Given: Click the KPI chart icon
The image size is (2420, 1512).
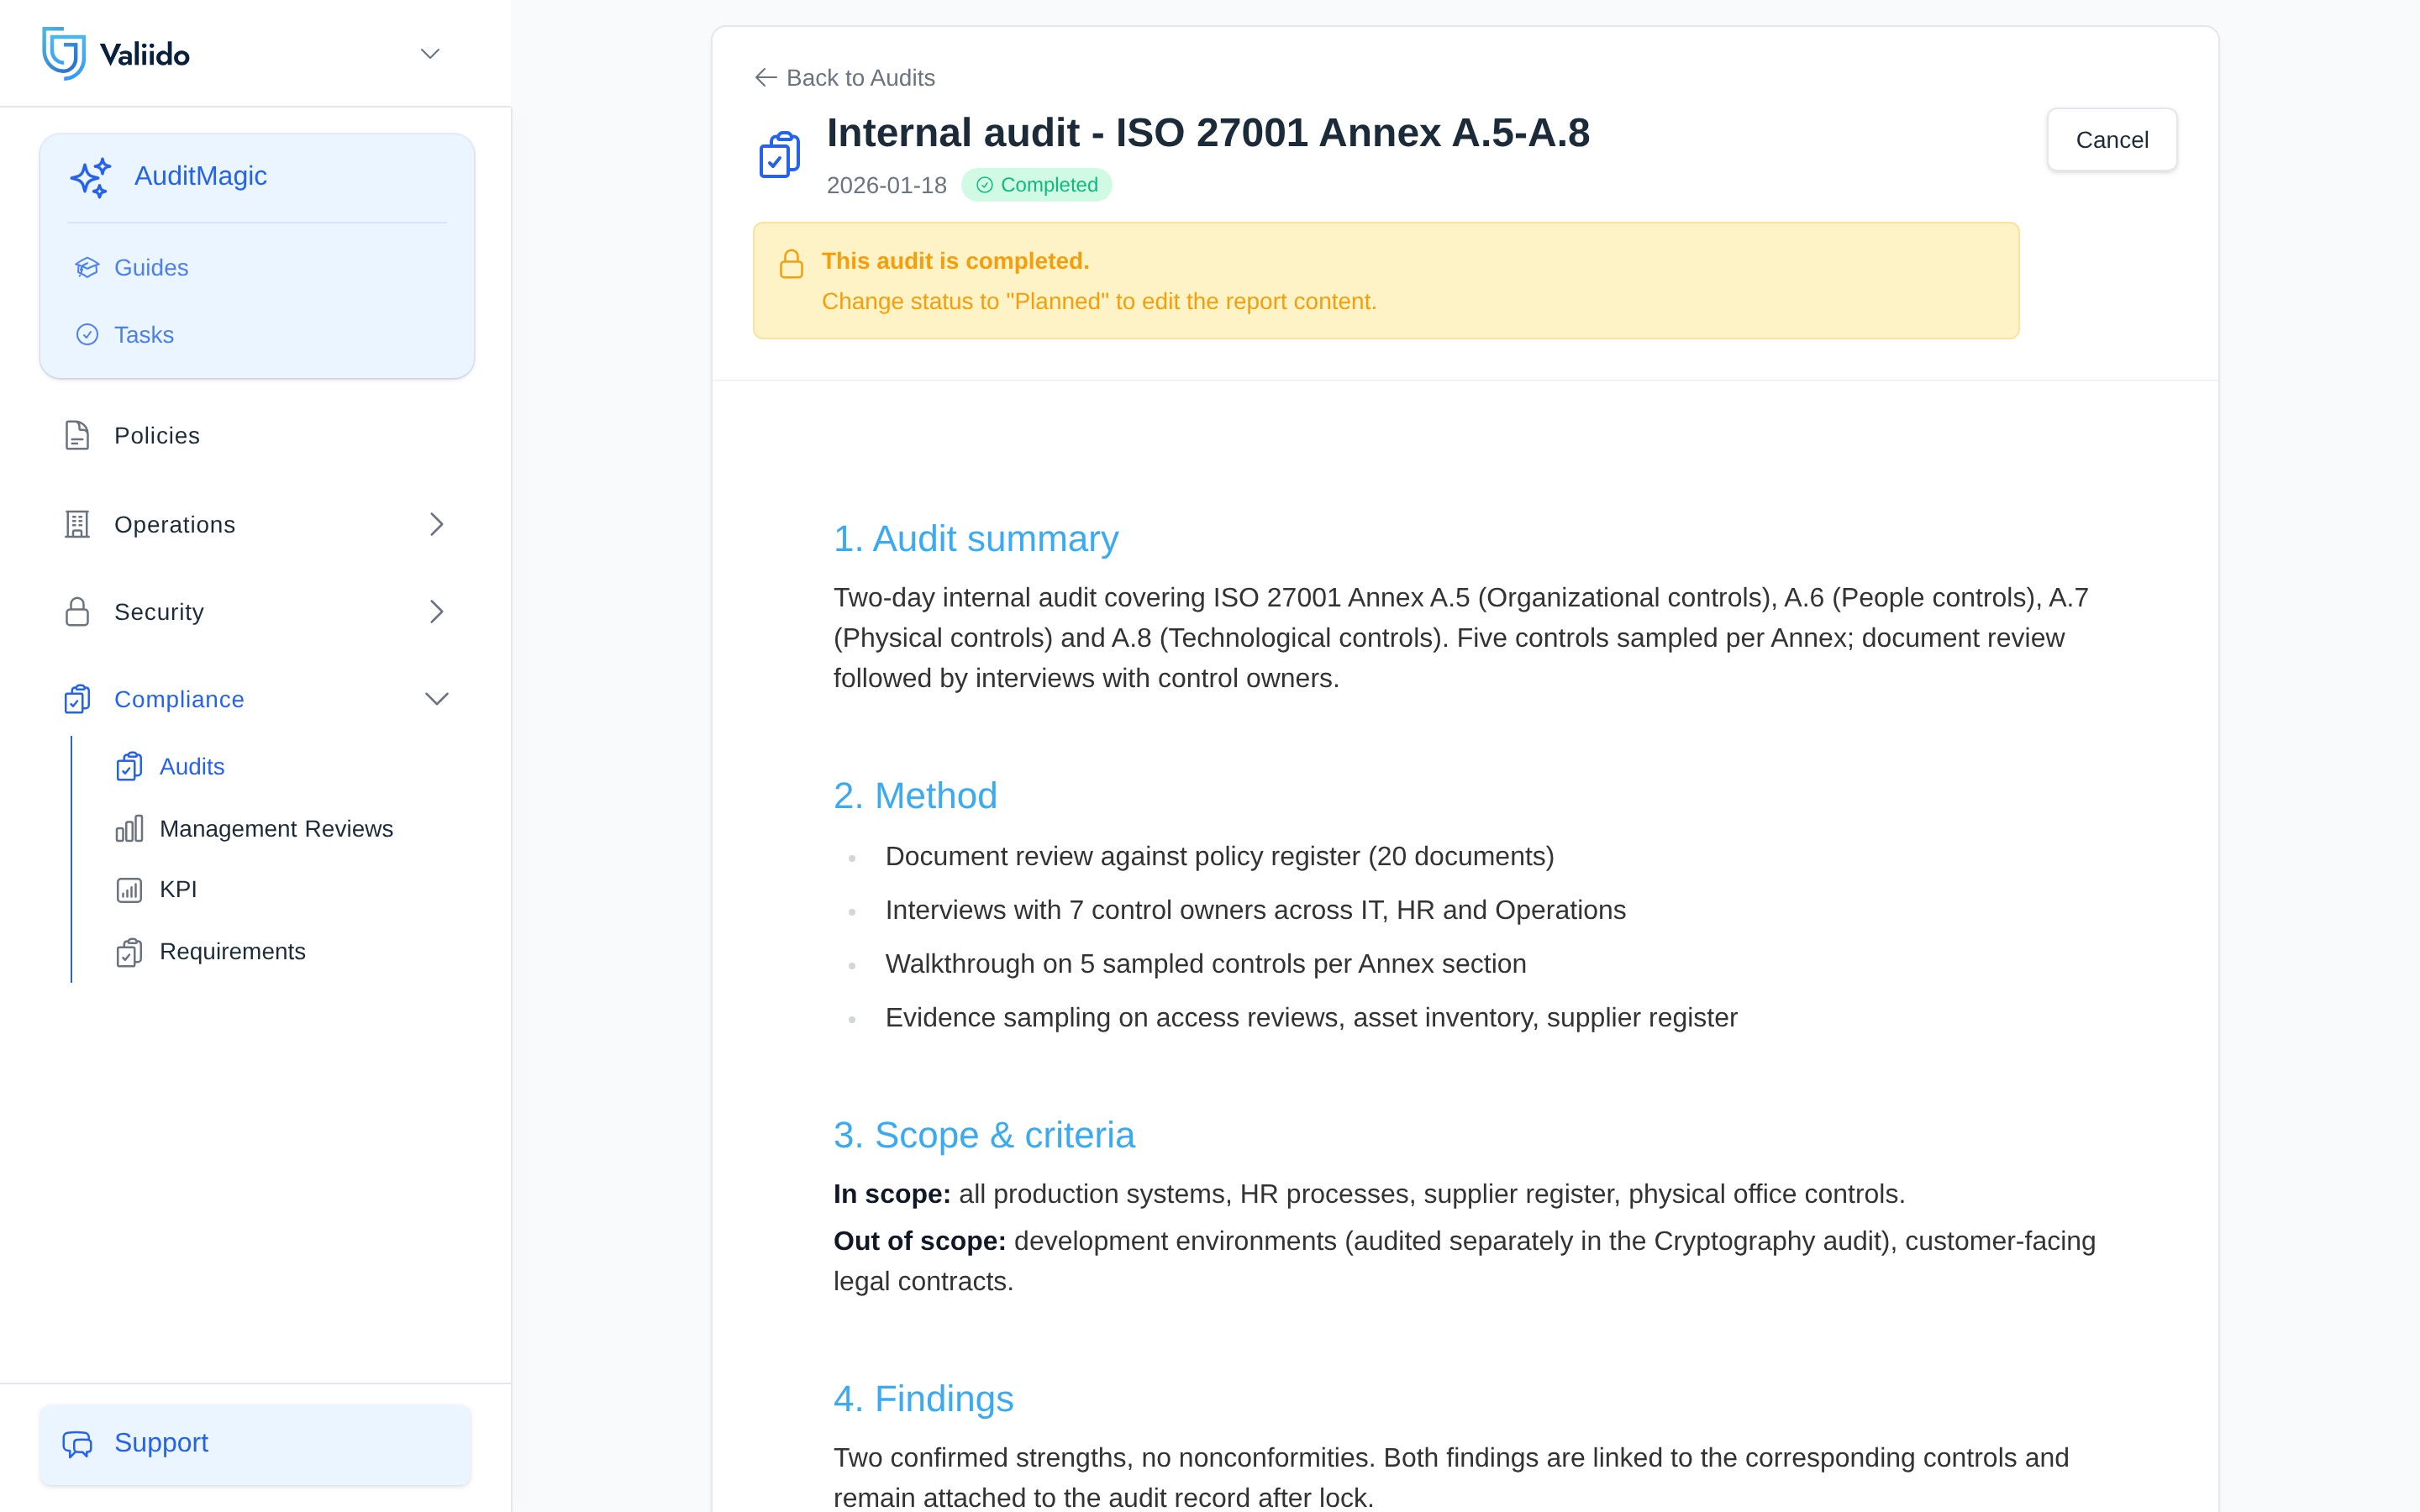Looking at the screenshot, I should click(129, 890).
